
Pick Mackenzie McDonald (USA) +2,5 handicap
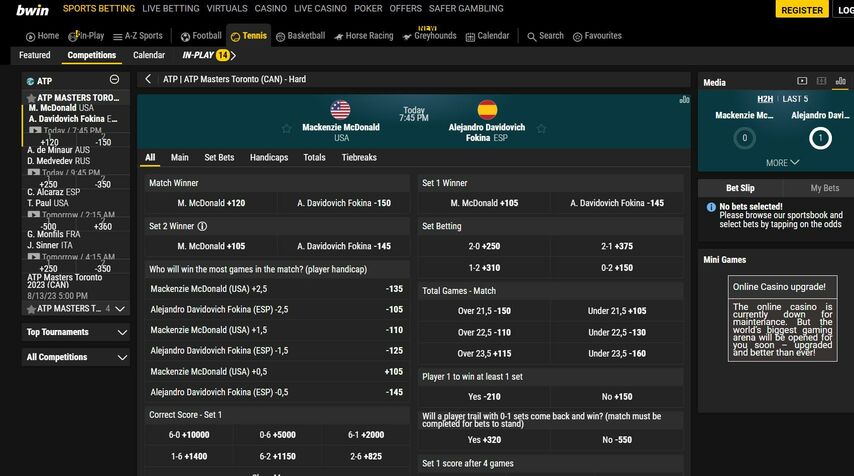click(x=277, y=289)
